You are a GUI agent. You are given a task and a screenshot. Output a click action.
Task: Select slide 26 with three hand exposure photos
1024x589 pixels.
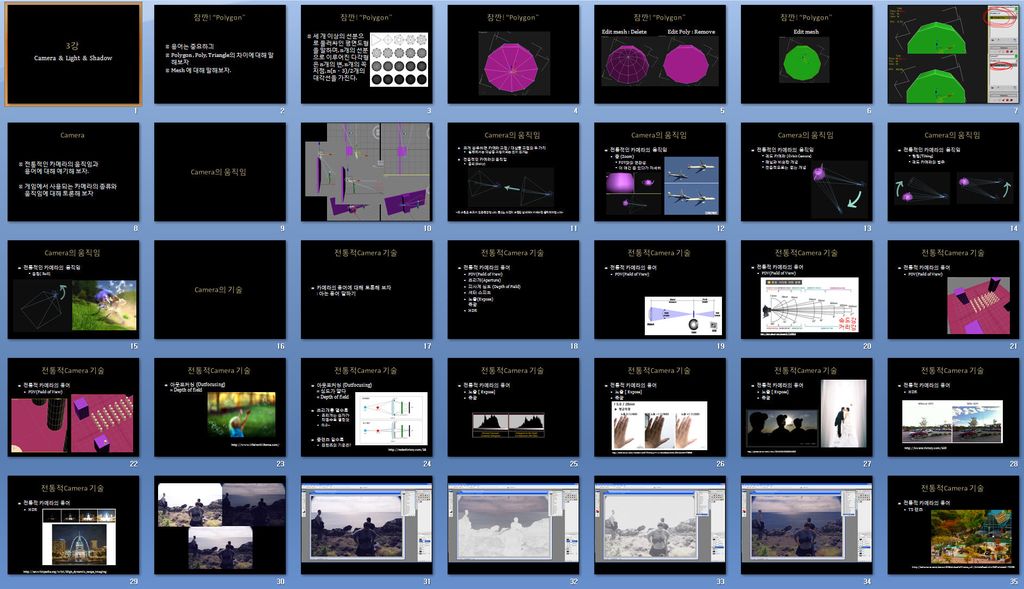(660, 407)
